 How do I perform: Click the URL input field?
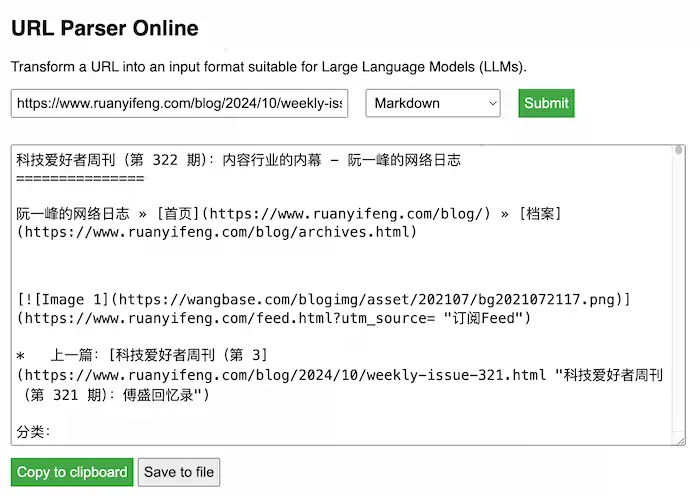(179, 103)
